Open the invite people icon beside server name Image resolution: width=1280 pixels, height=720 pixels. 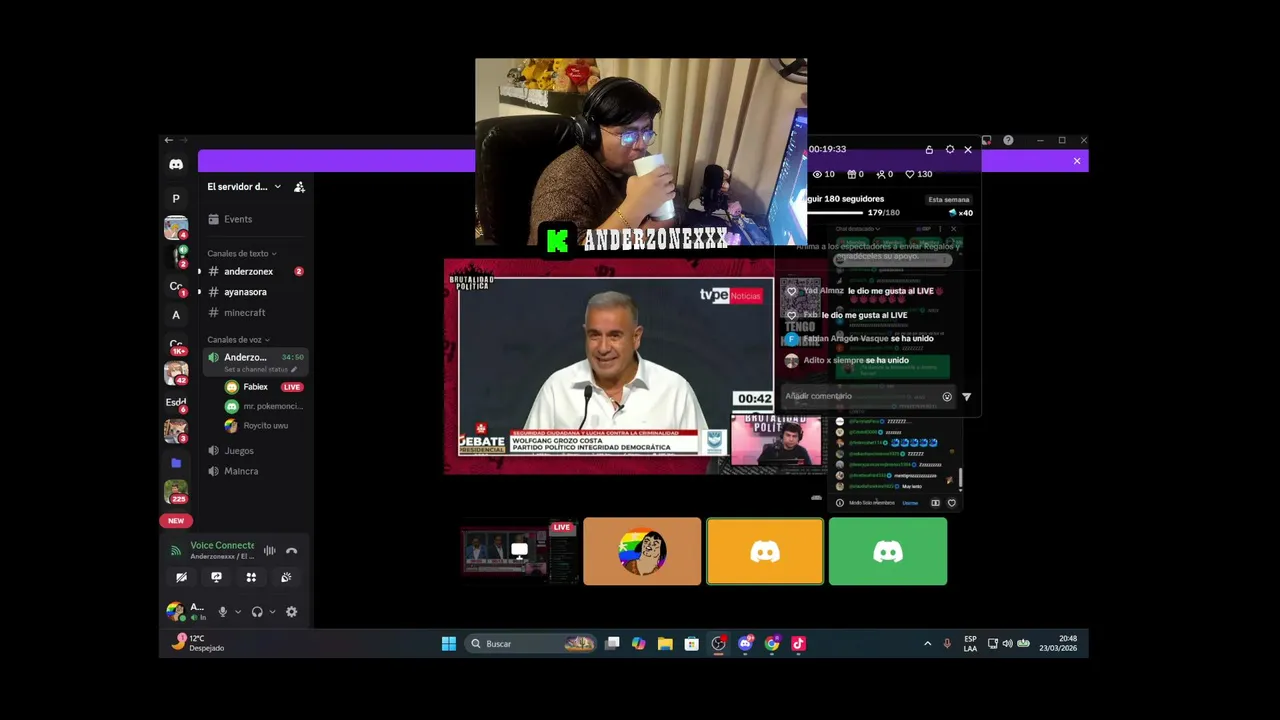point(299,187)
